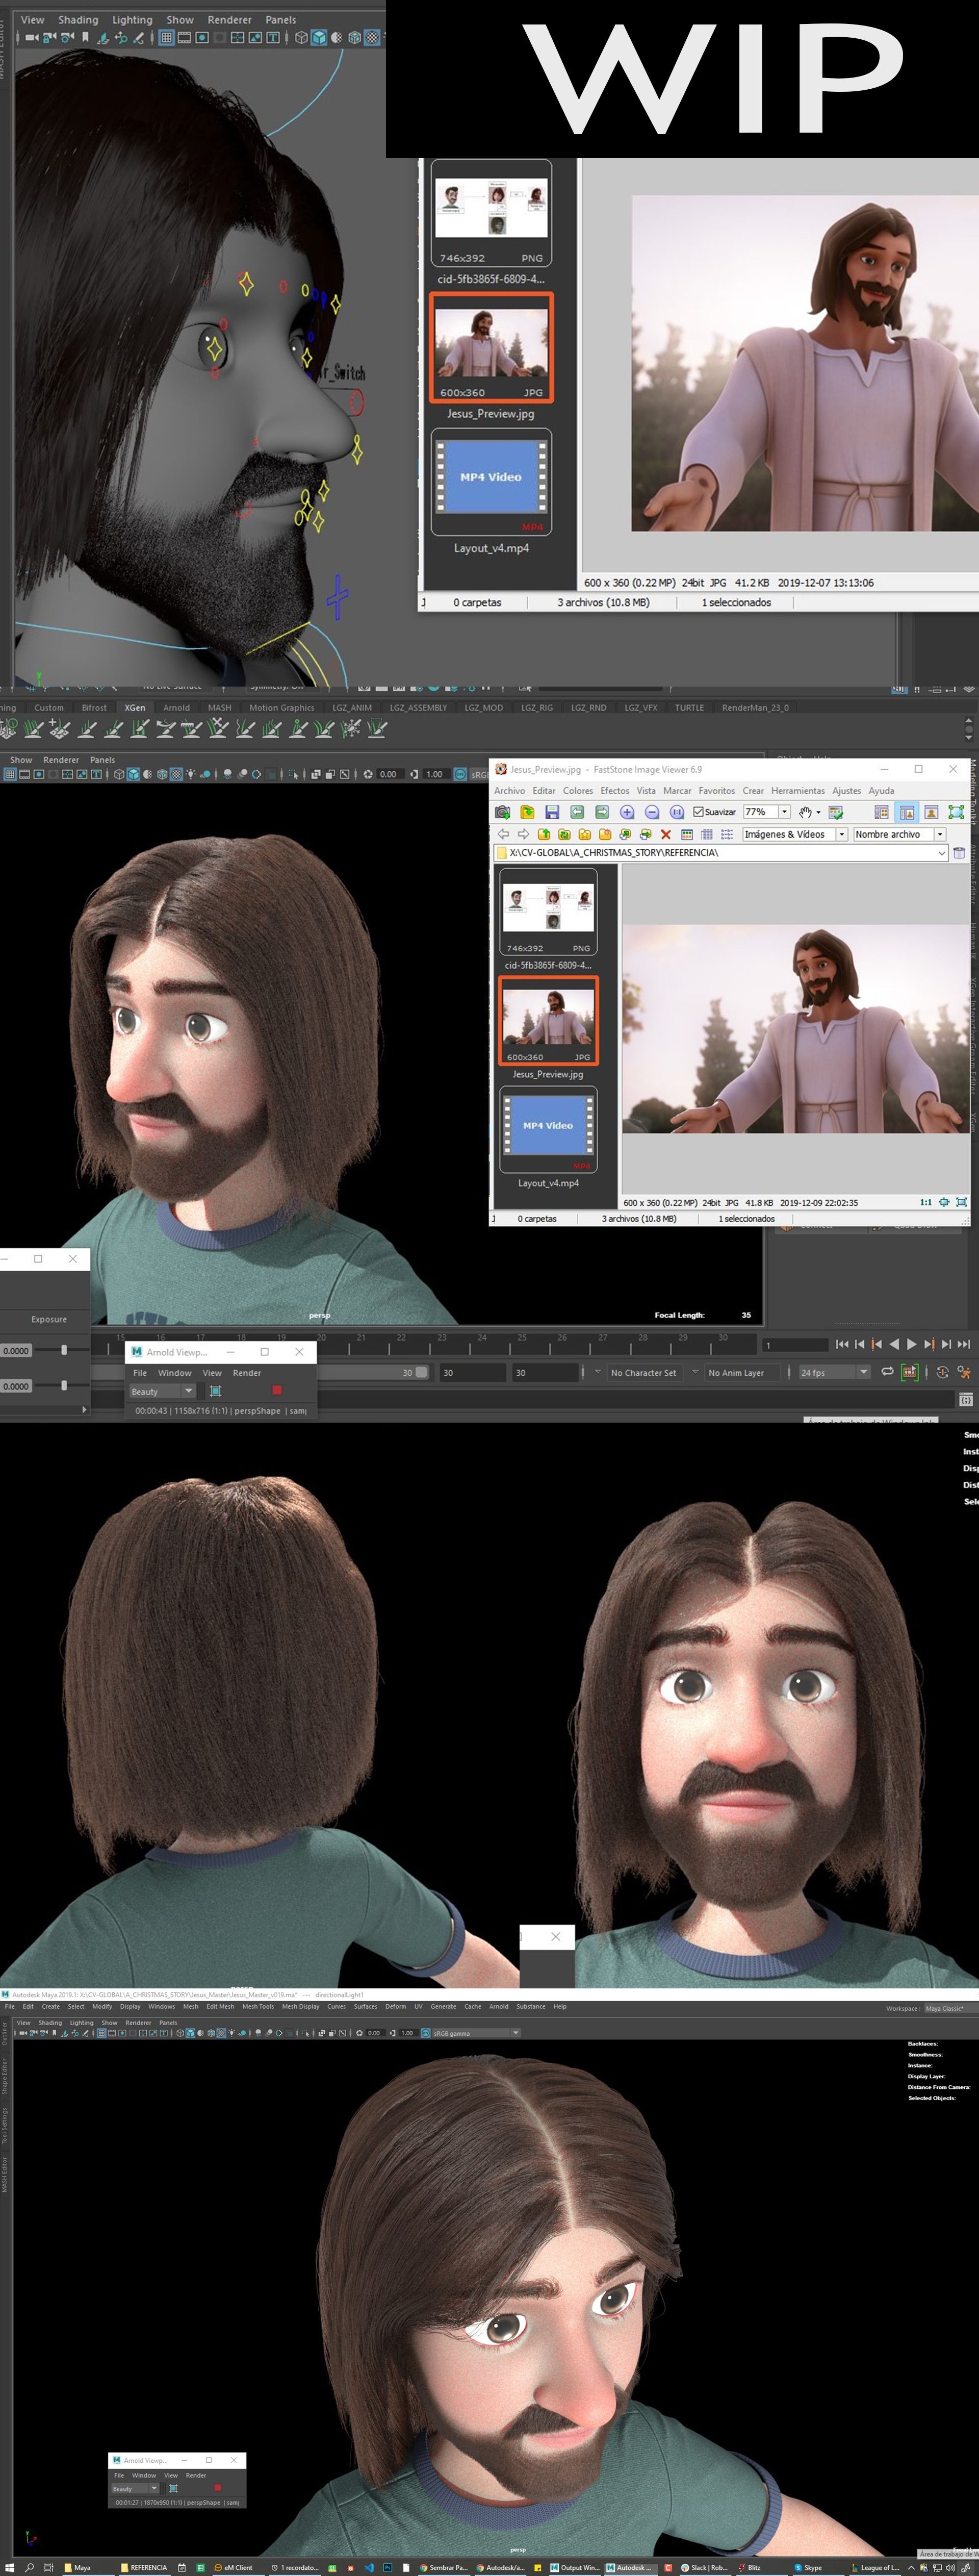
Task: Open the Render menu in Arnold viewport
Action: click(247, 1373)
